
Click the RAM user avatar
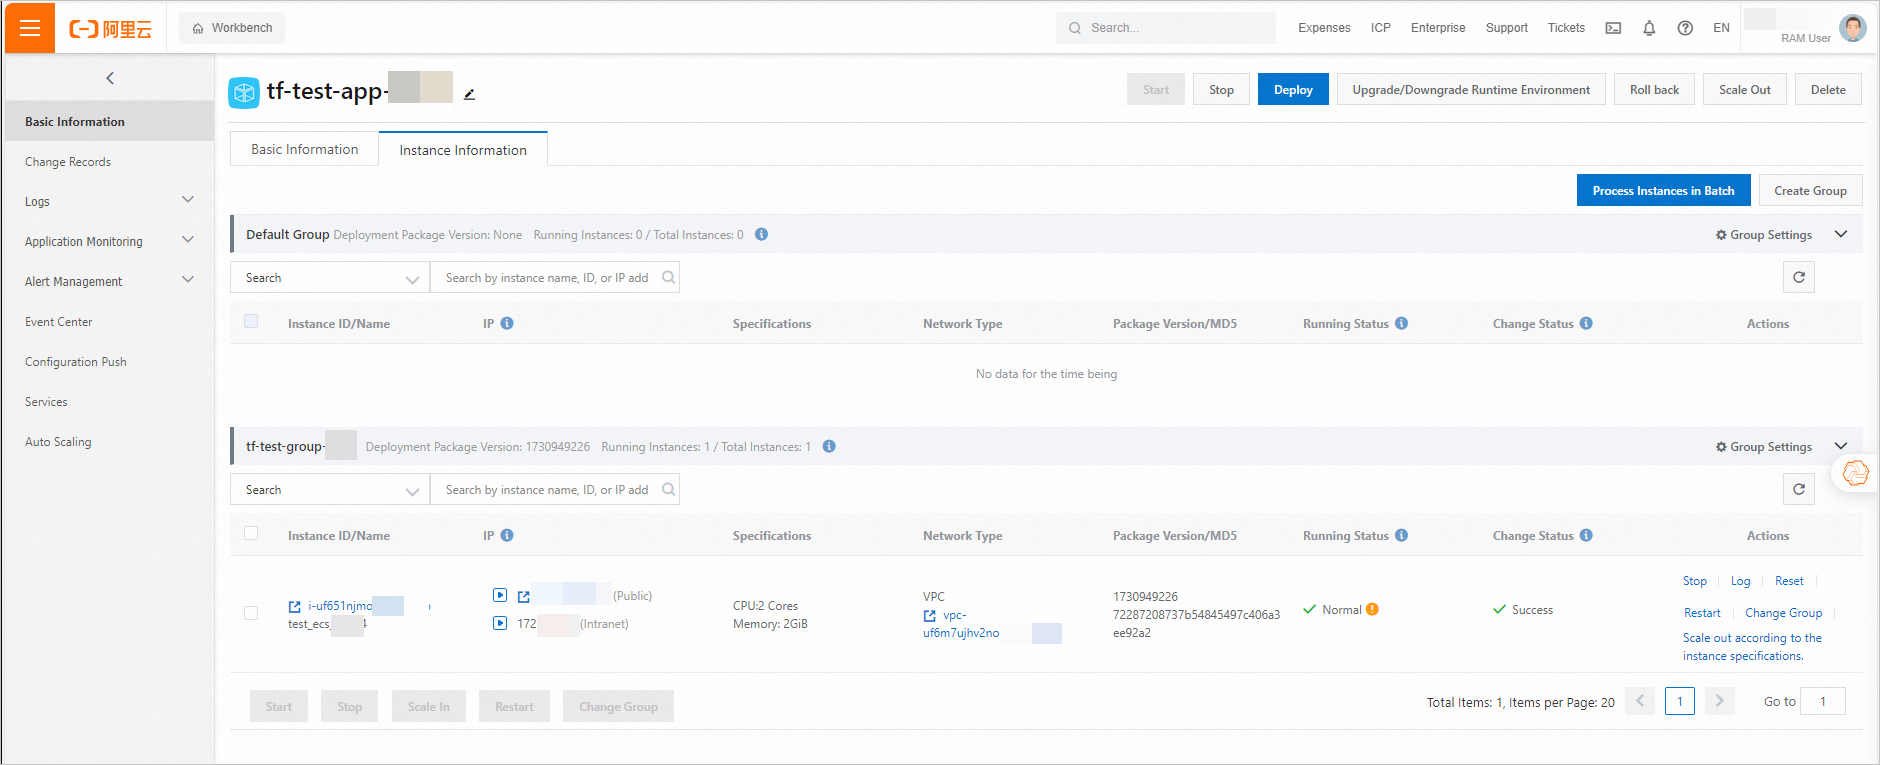tap(1853, 27)
